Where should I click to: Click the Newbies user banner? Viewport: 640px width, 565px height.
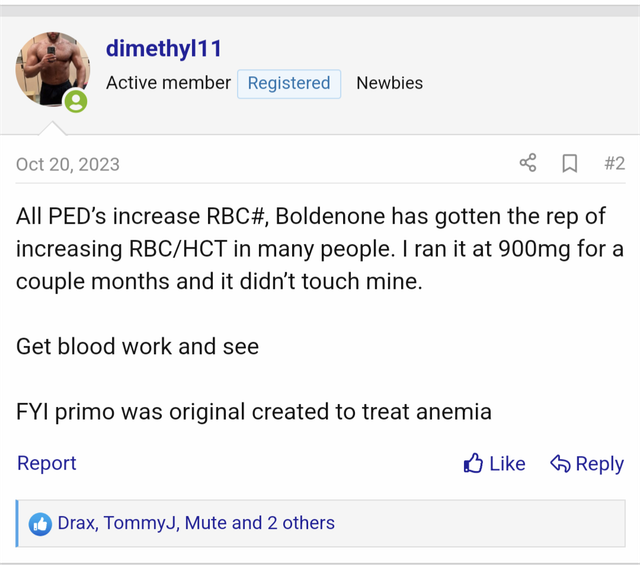[x=389, y=83]
